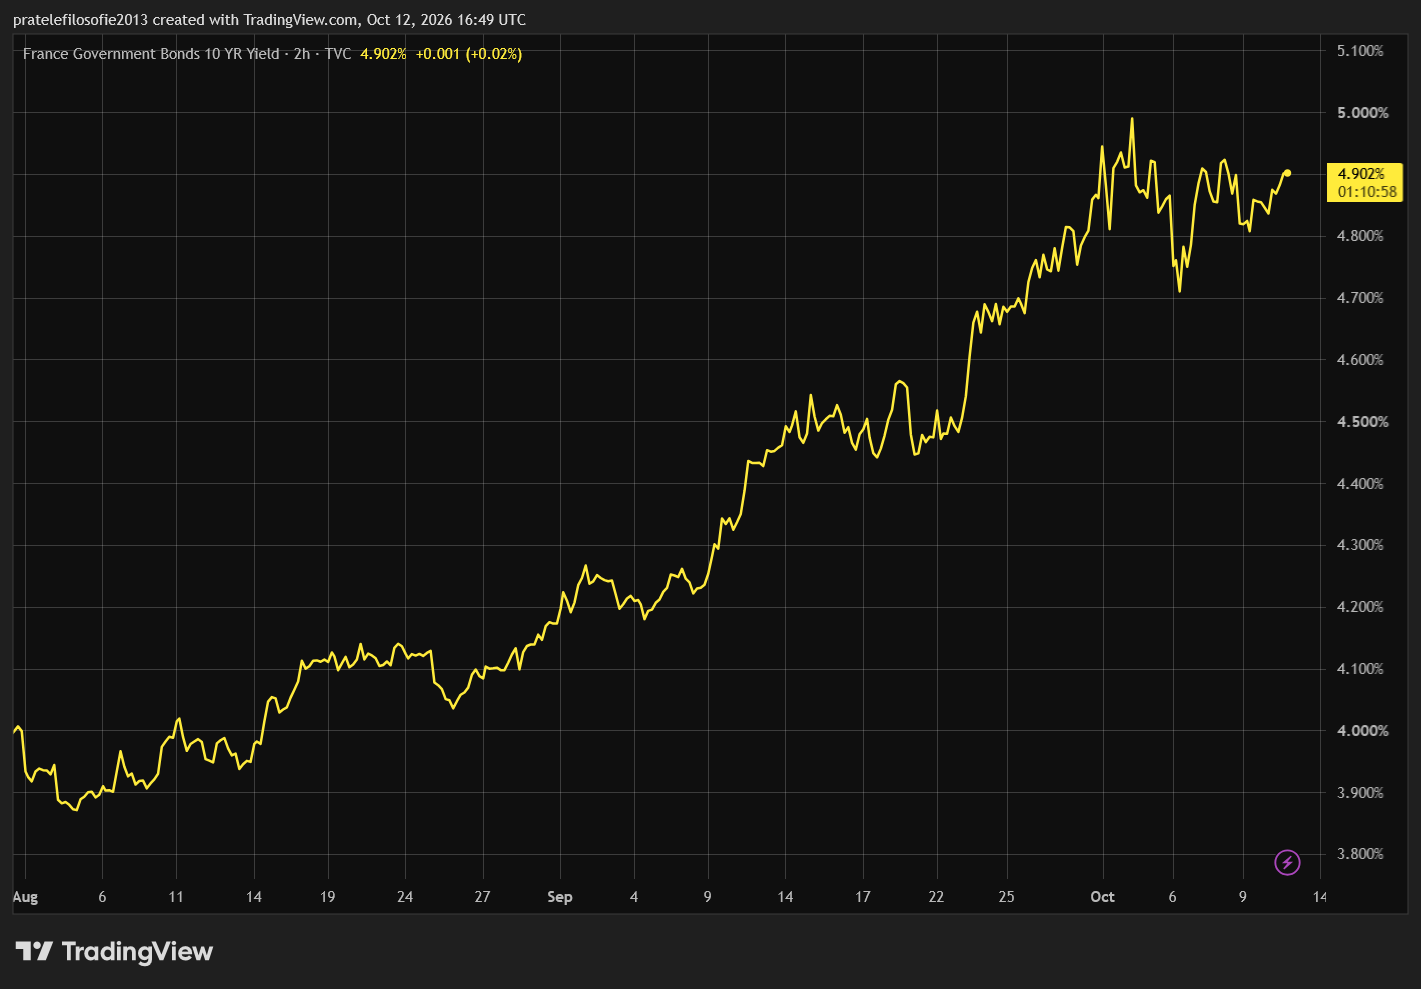This screenshot has height=989, width=1421.
Task: Click the 4.300% price axis label
Action: click(x=1360, y=545)
